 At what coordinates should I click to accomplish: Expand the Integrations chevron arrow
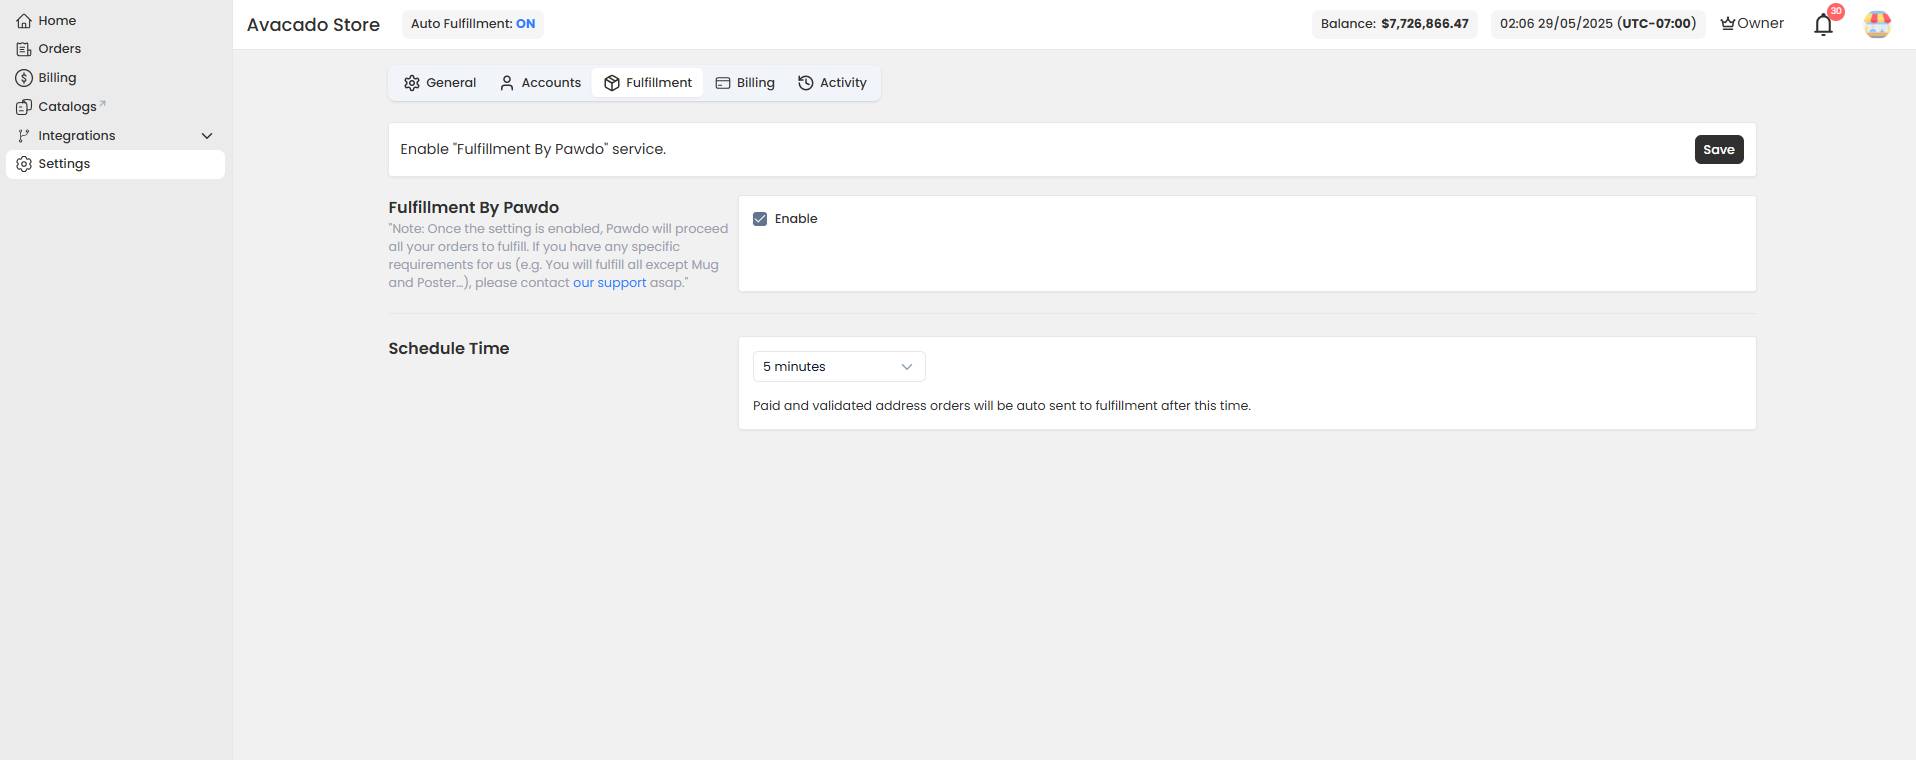click(207, 136)
